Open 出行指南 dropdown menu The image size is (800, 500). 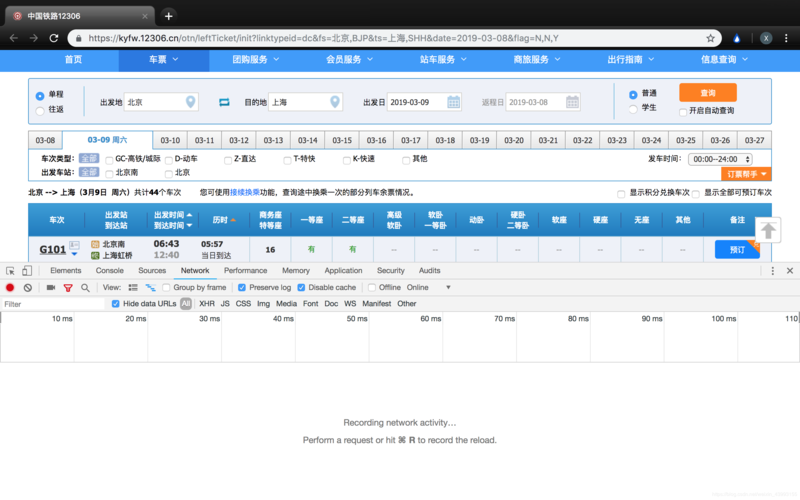630,60
